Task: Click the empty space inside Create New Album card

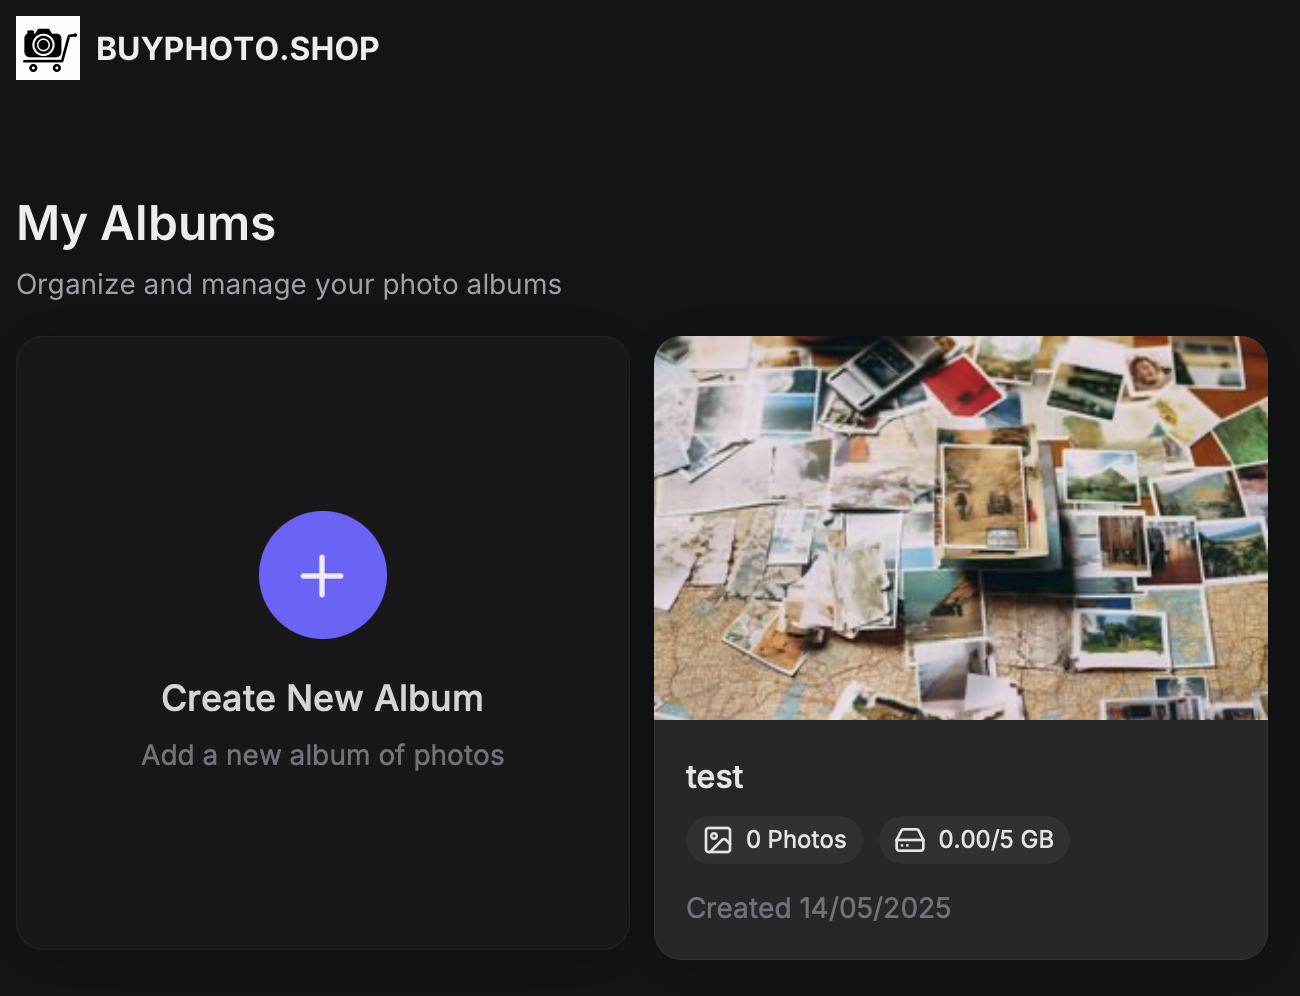Action: tap(322, 430)
